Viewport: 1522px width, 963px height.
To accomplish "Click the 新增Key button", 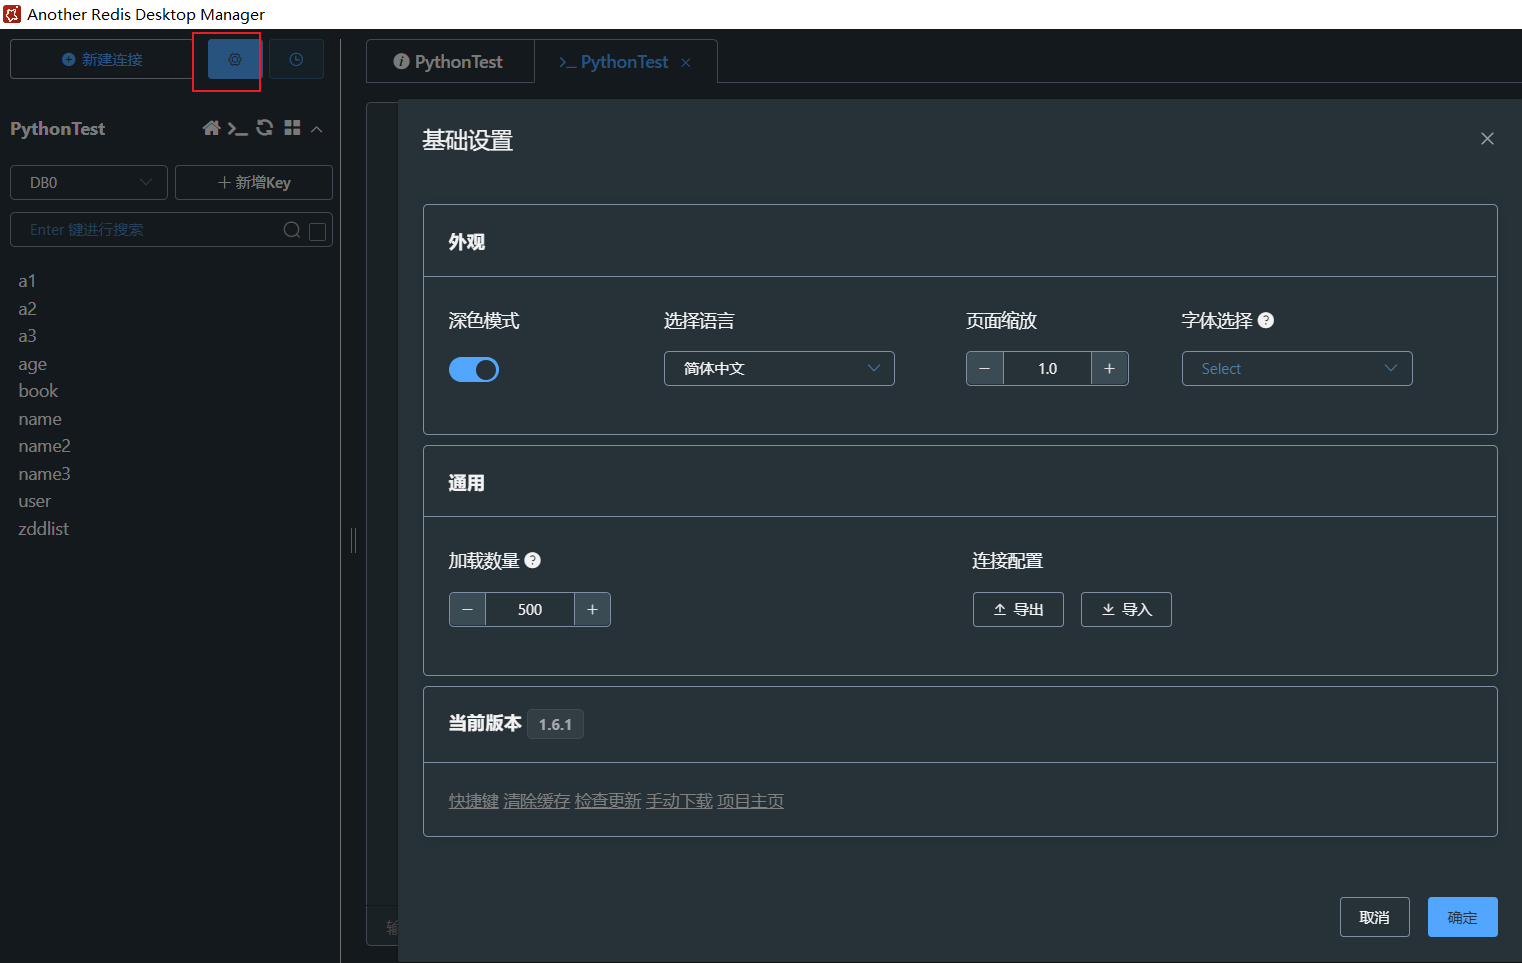I will tap(254, 183).
